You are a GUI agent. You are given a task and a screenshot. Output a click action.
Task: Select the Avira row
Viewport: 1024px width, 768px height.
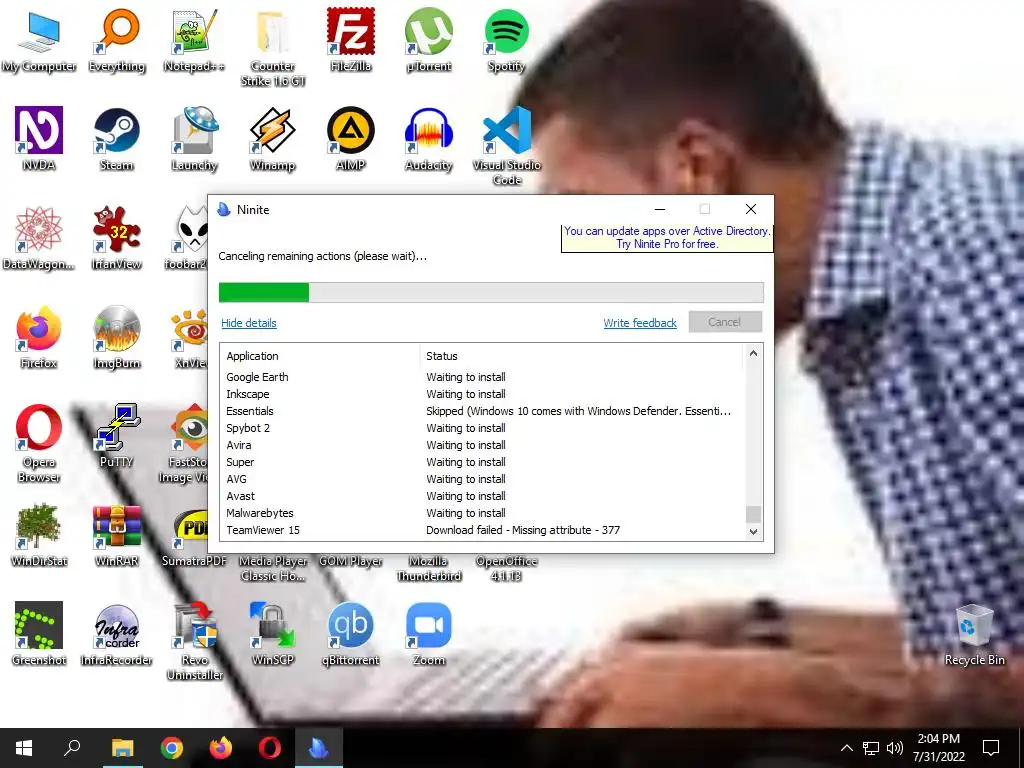(482, 445)
